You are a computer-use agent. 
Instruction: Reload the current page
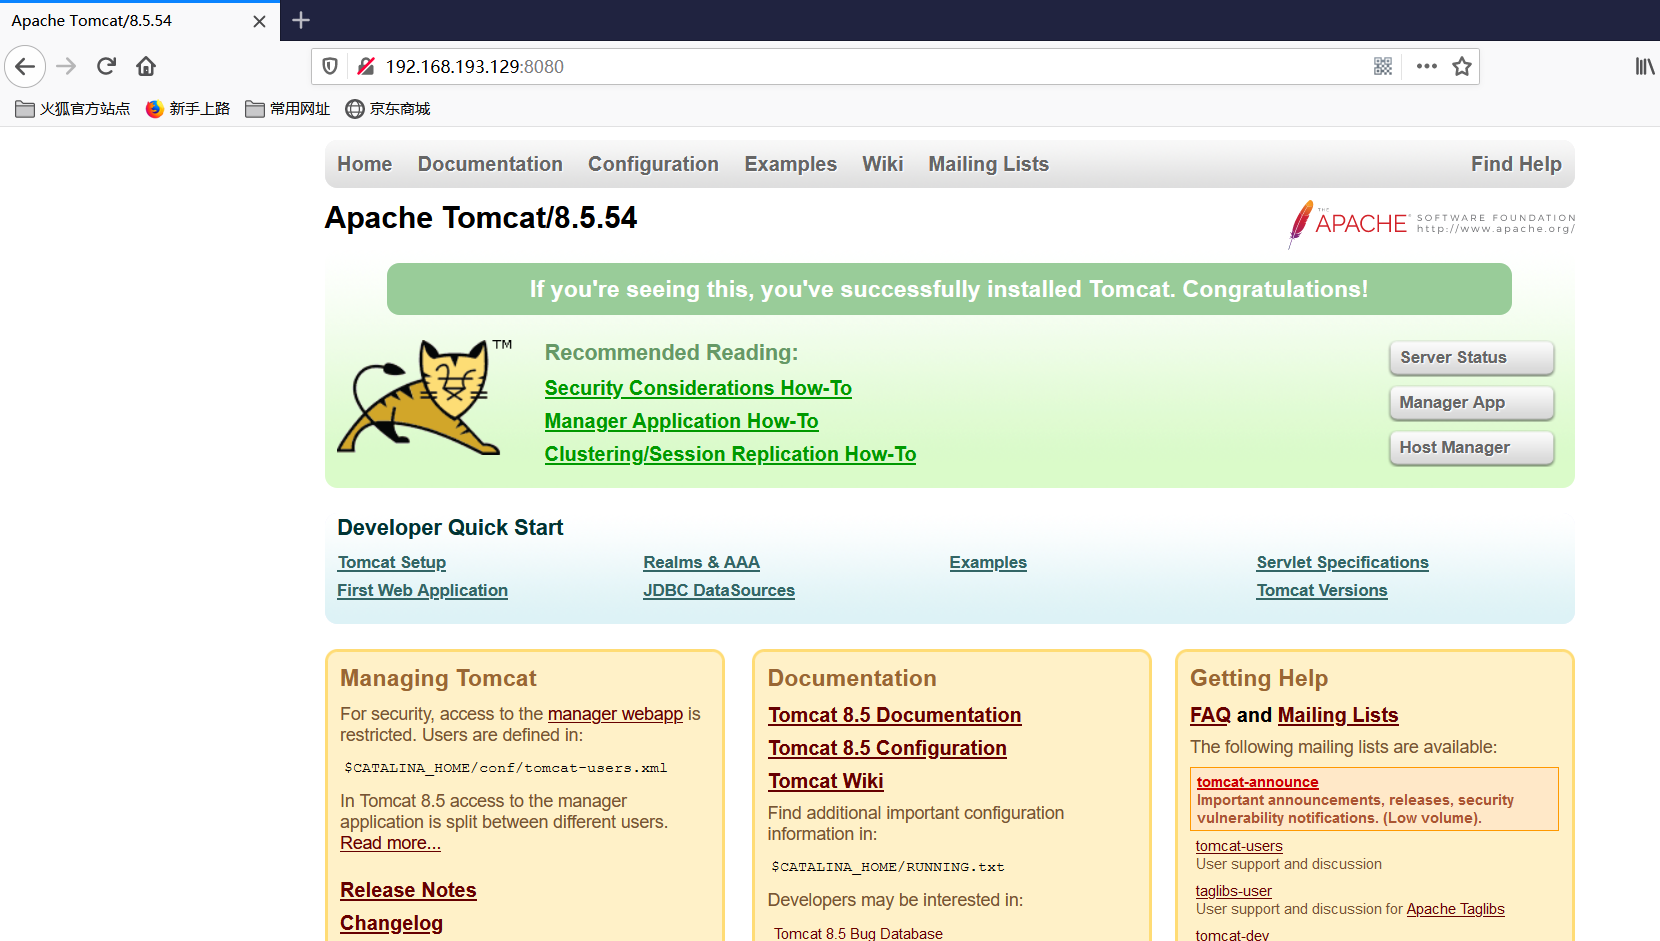[106, 67]
